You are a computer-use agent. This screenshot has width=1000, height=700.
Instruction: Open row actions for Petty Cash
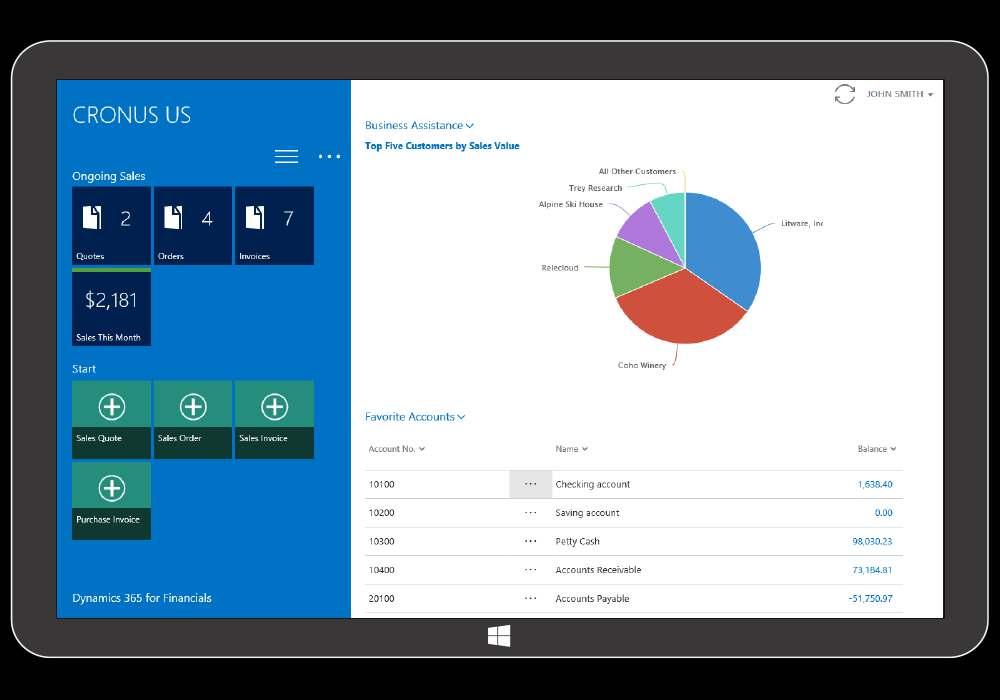(531, 541)
